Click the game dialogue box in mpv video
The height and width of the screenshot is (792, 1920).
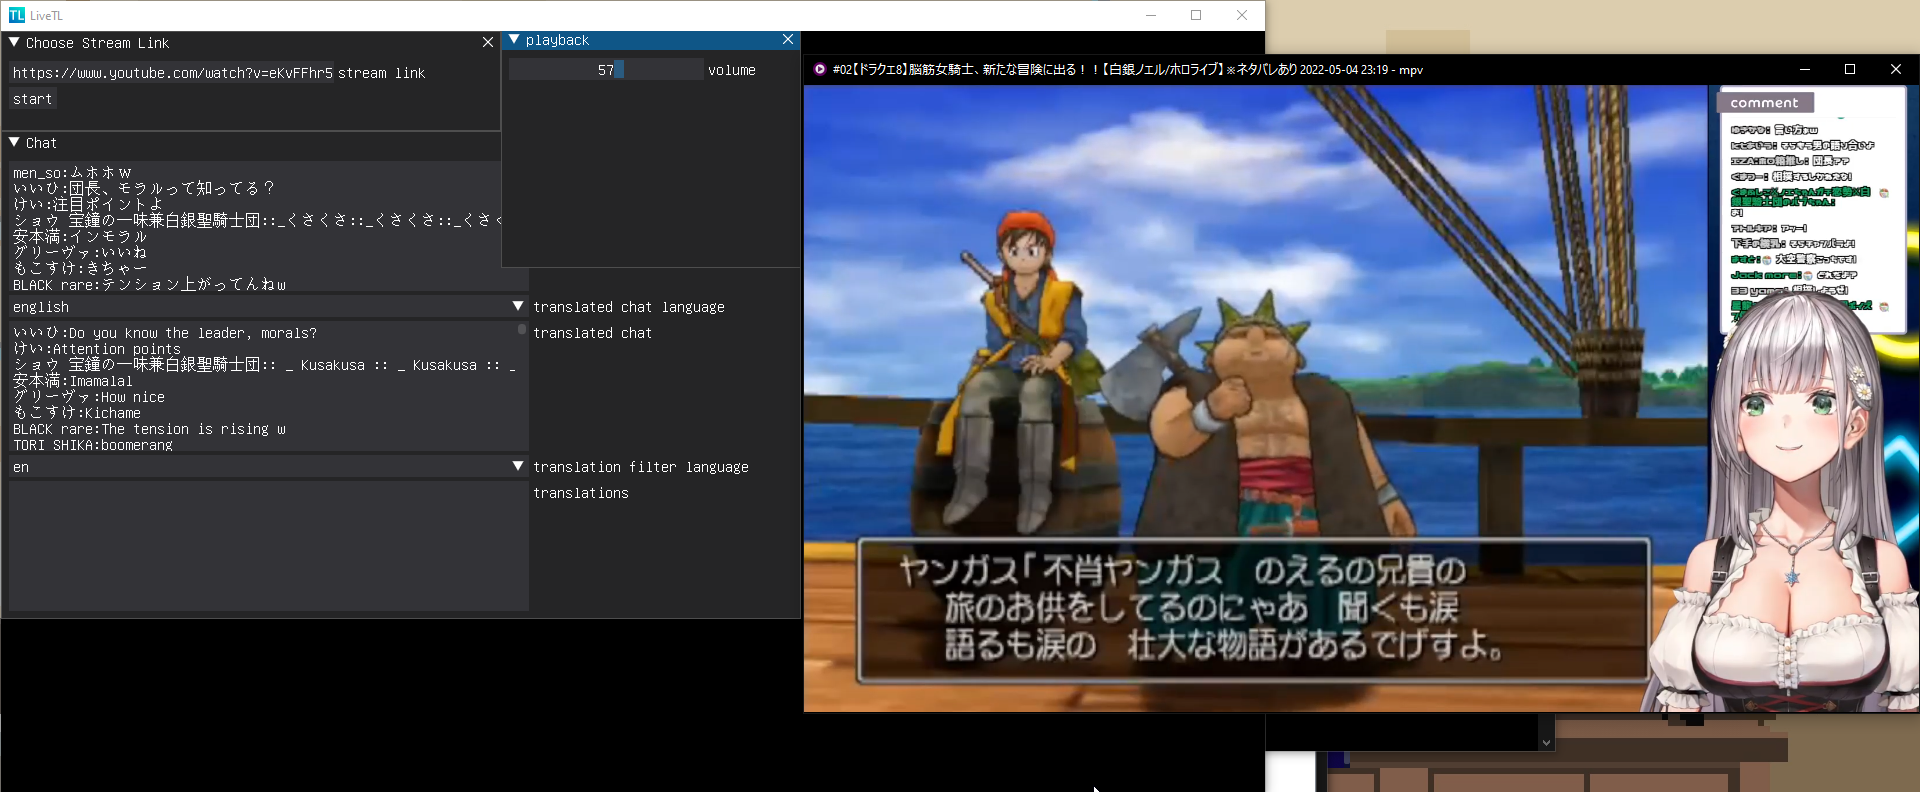point(1253,610)
